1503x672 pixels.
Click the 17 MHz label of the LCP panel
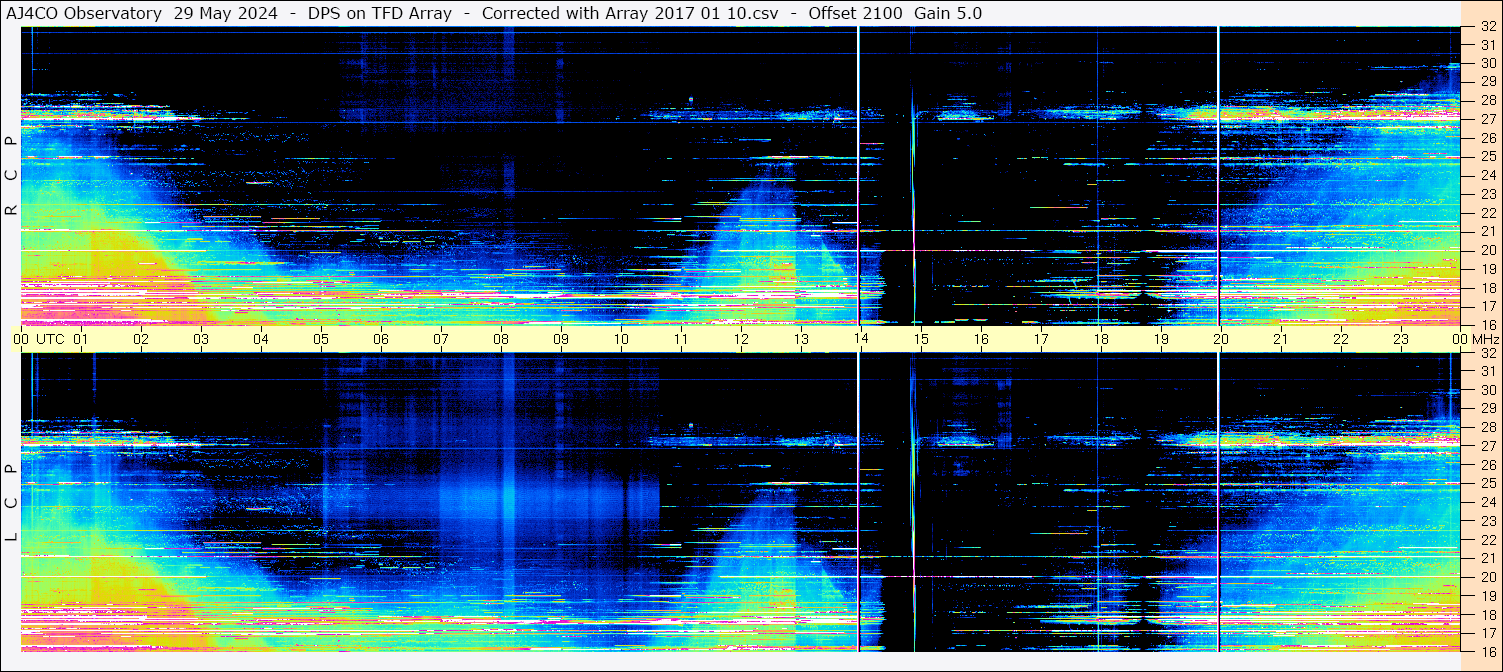coord(1487,633)
